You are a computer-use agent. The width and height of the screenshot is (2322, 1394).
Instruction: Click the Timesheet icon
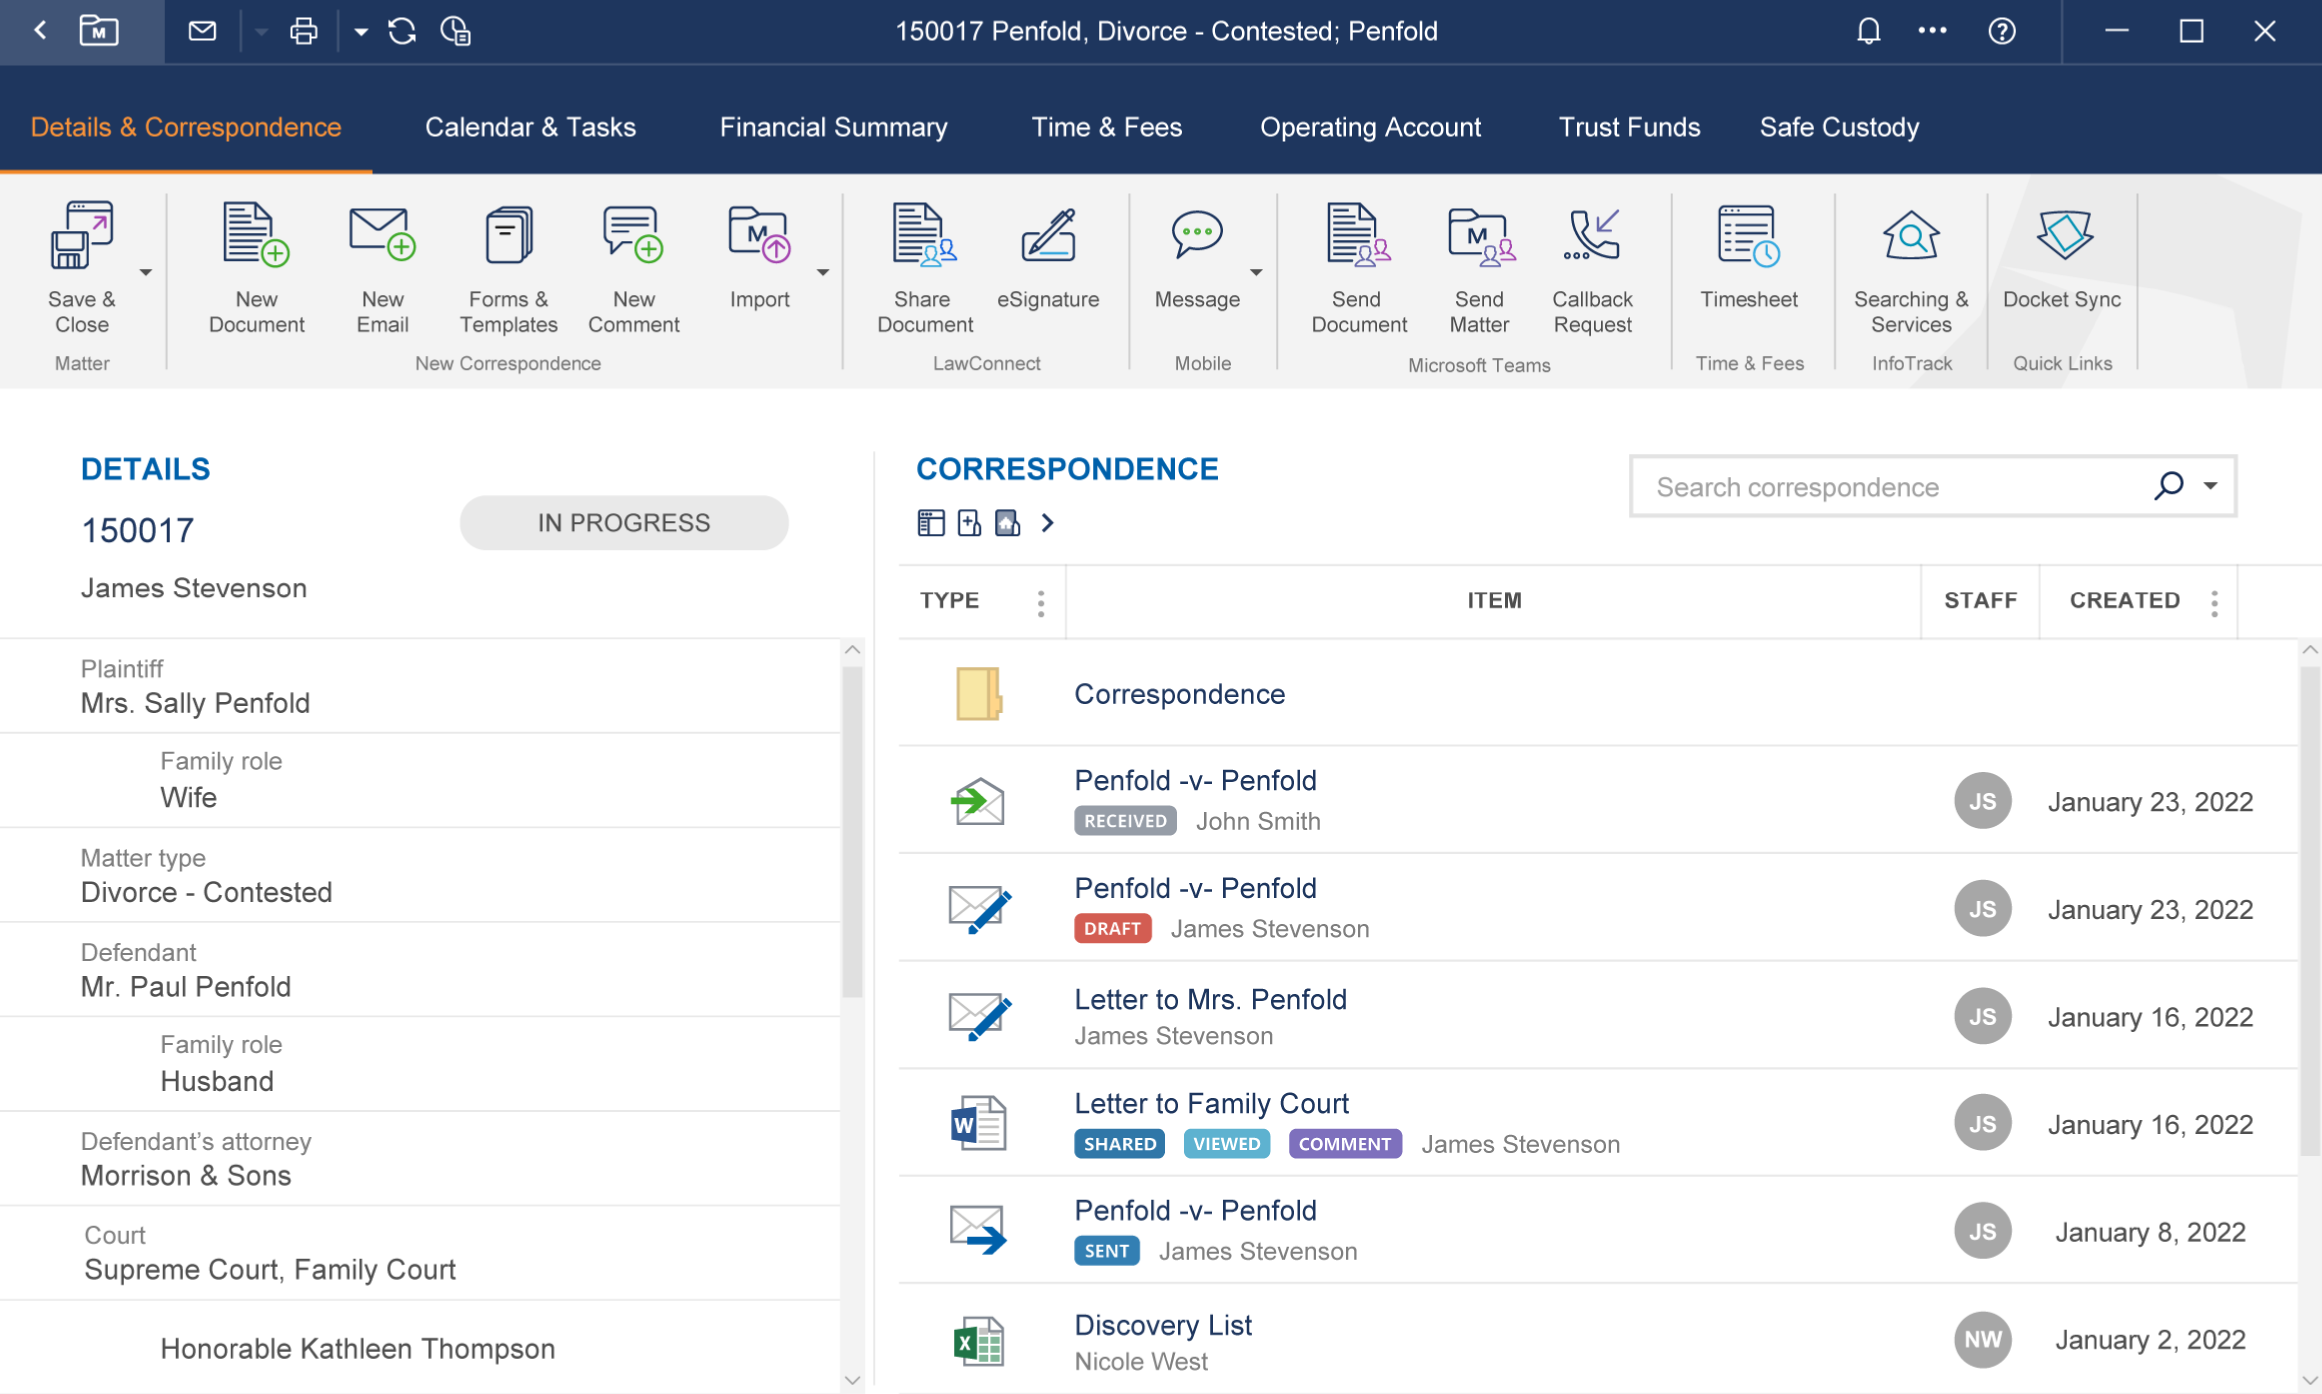[1748, 237]
